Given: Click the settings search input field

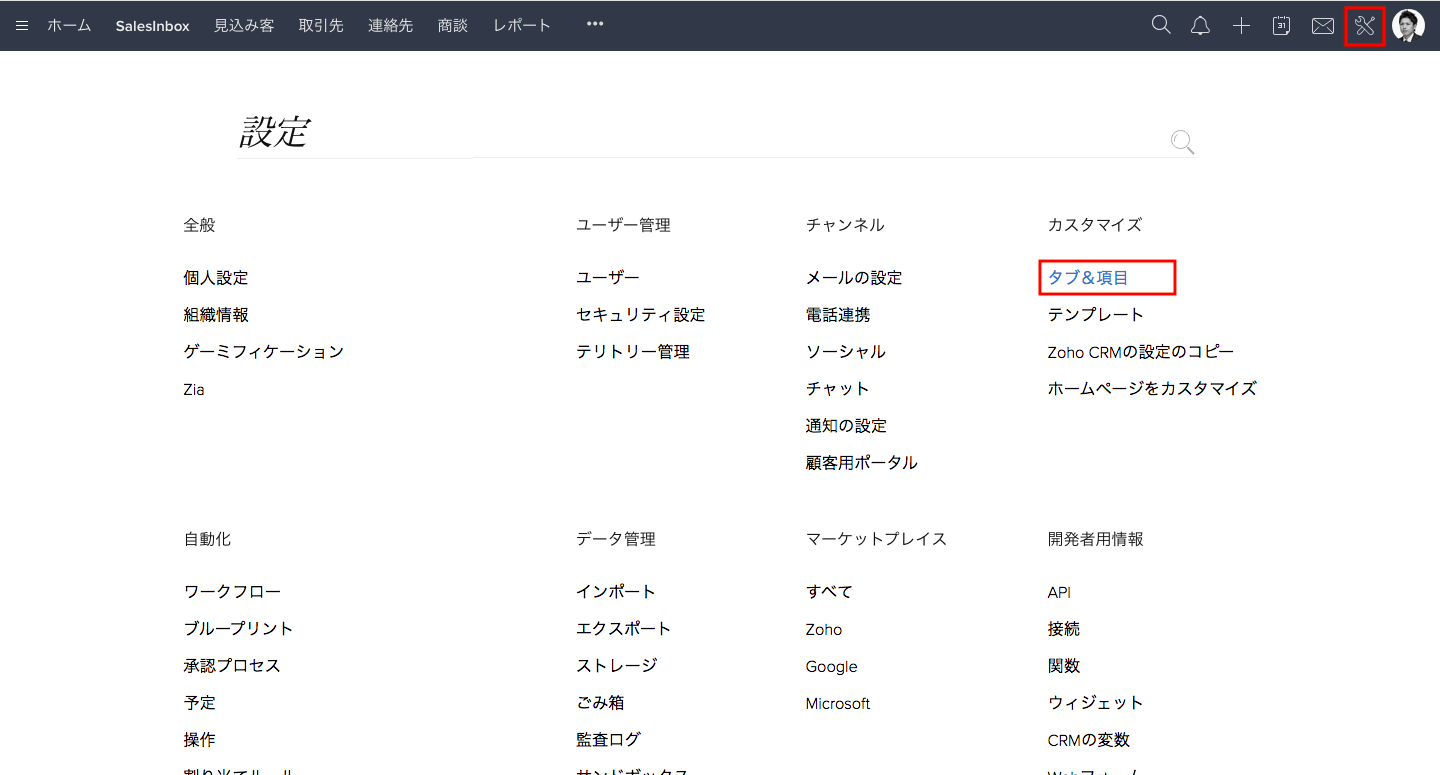Looking at the screenshot, I should 700,135.
